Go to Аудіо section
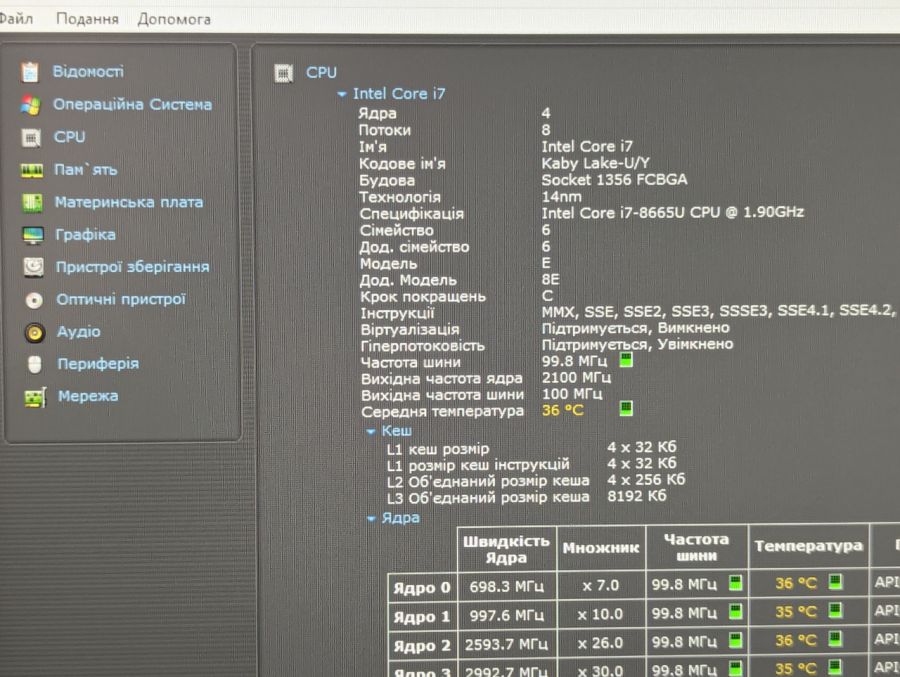The image size is (900, 677). pyautogui.click(x=79, y=332)
